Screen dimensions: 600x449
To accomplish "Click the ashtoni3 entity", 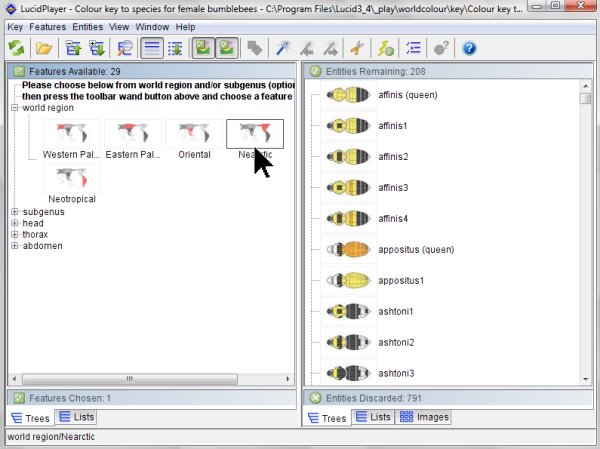I will [x=396, y=373].
